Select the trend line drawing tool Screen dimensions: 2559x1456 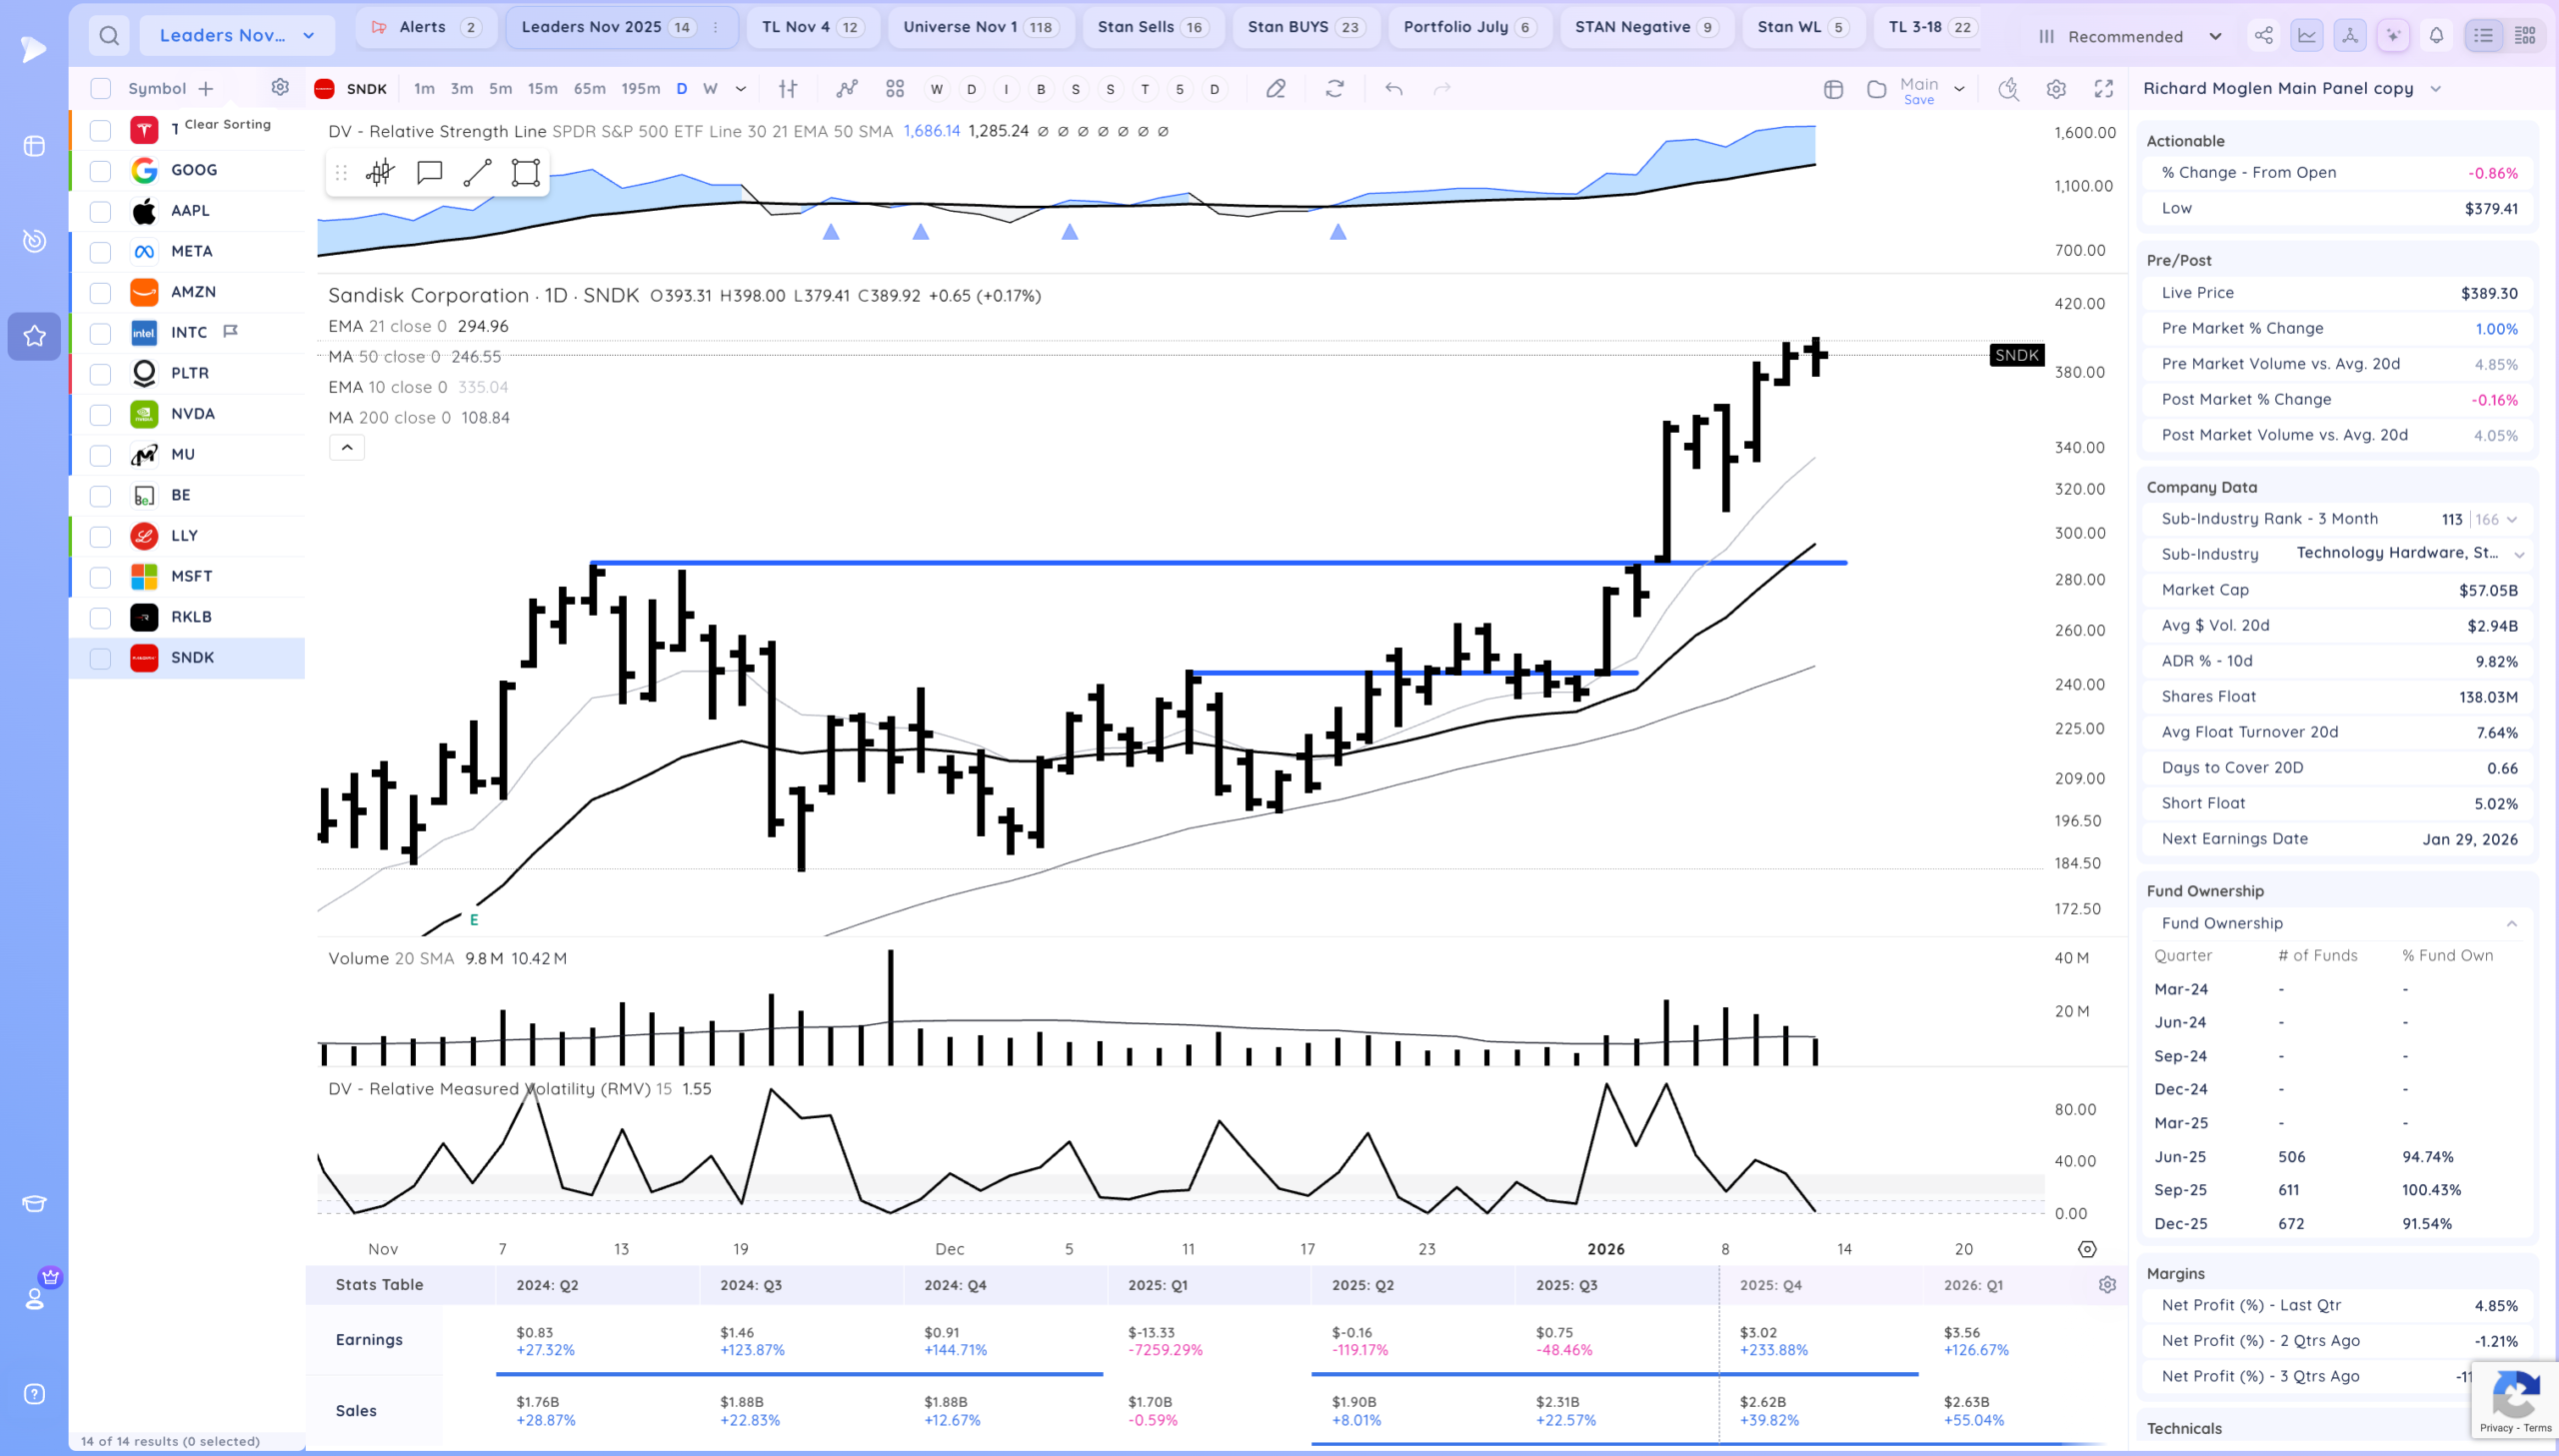tap(477, 173)
